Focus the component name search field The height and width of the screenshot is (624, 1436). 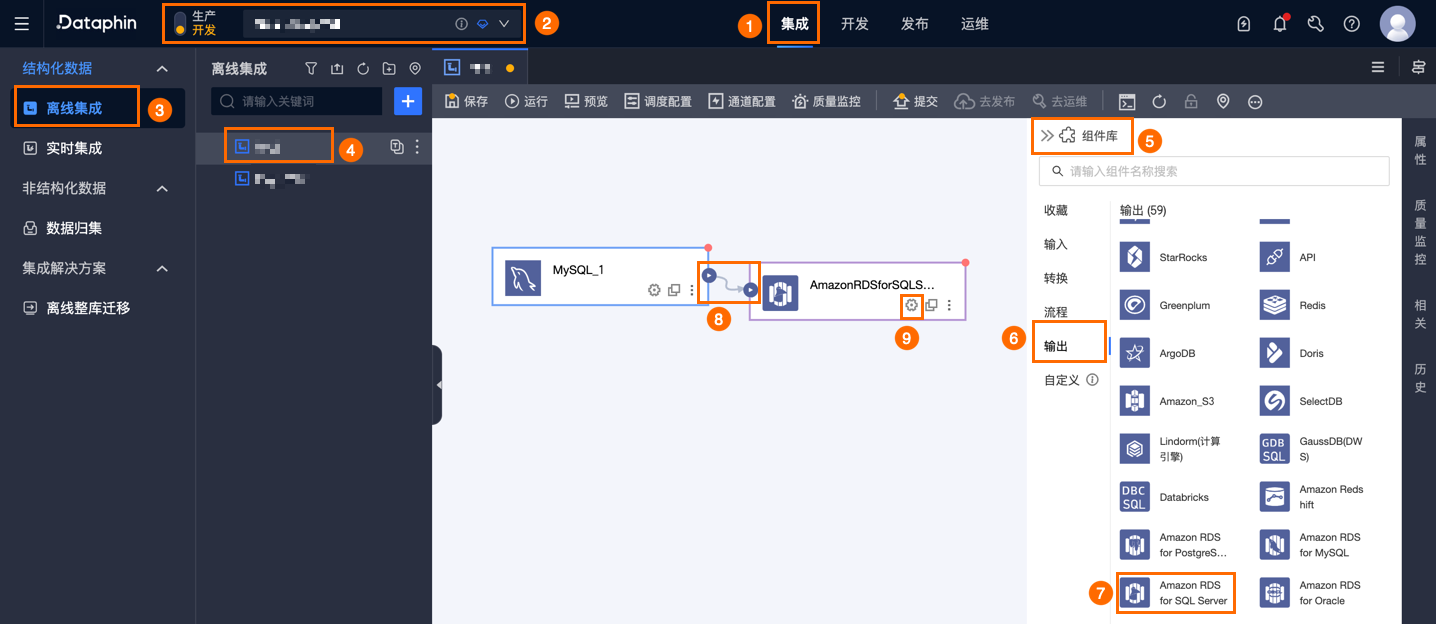pyautogui.click(x=1214, y=171)
